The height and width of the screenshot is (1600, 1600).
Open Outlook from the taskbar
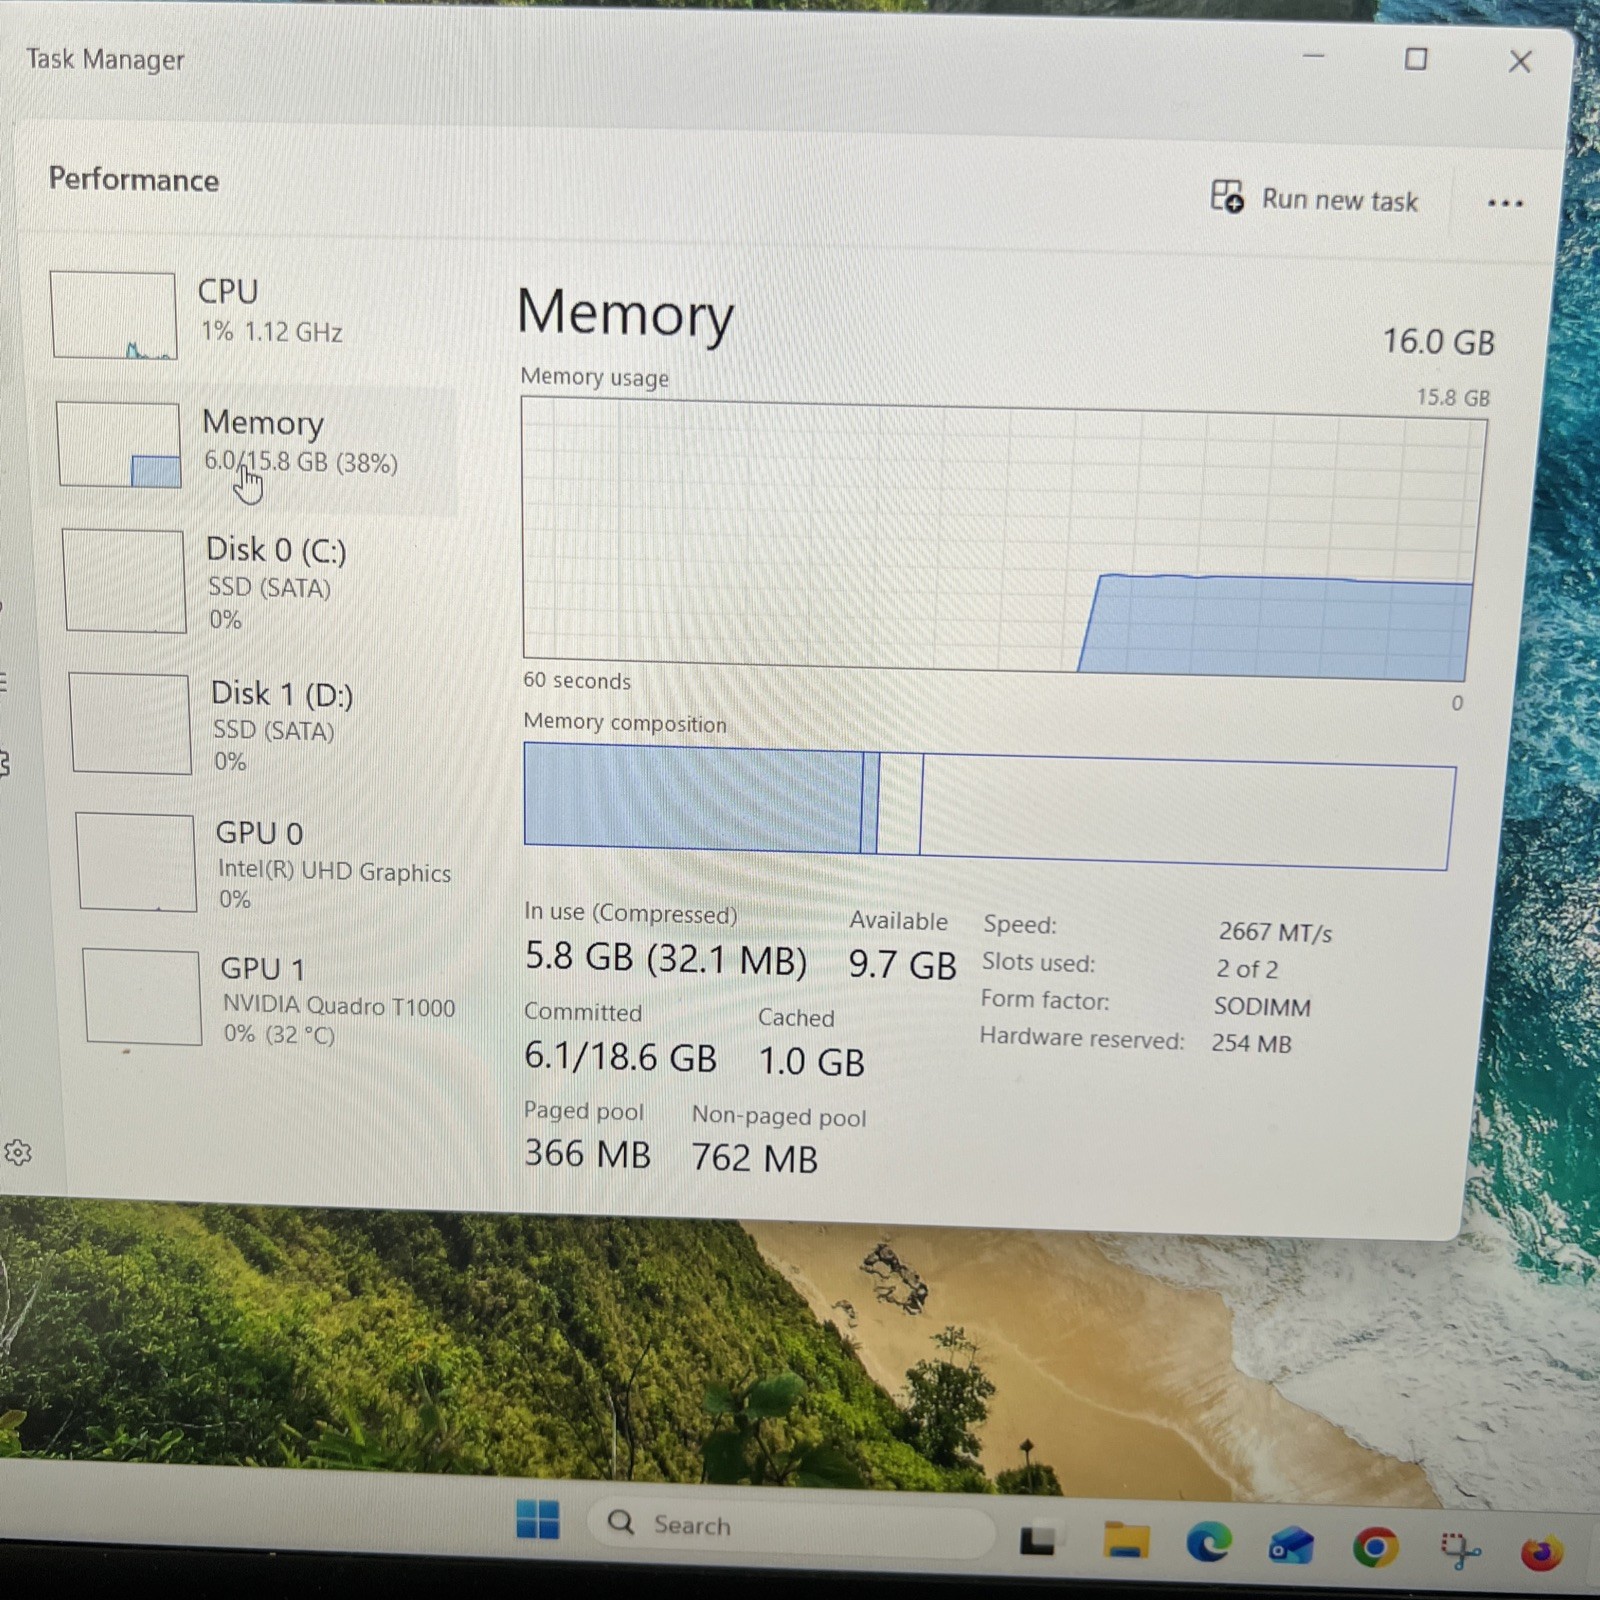point(1291,1546)
